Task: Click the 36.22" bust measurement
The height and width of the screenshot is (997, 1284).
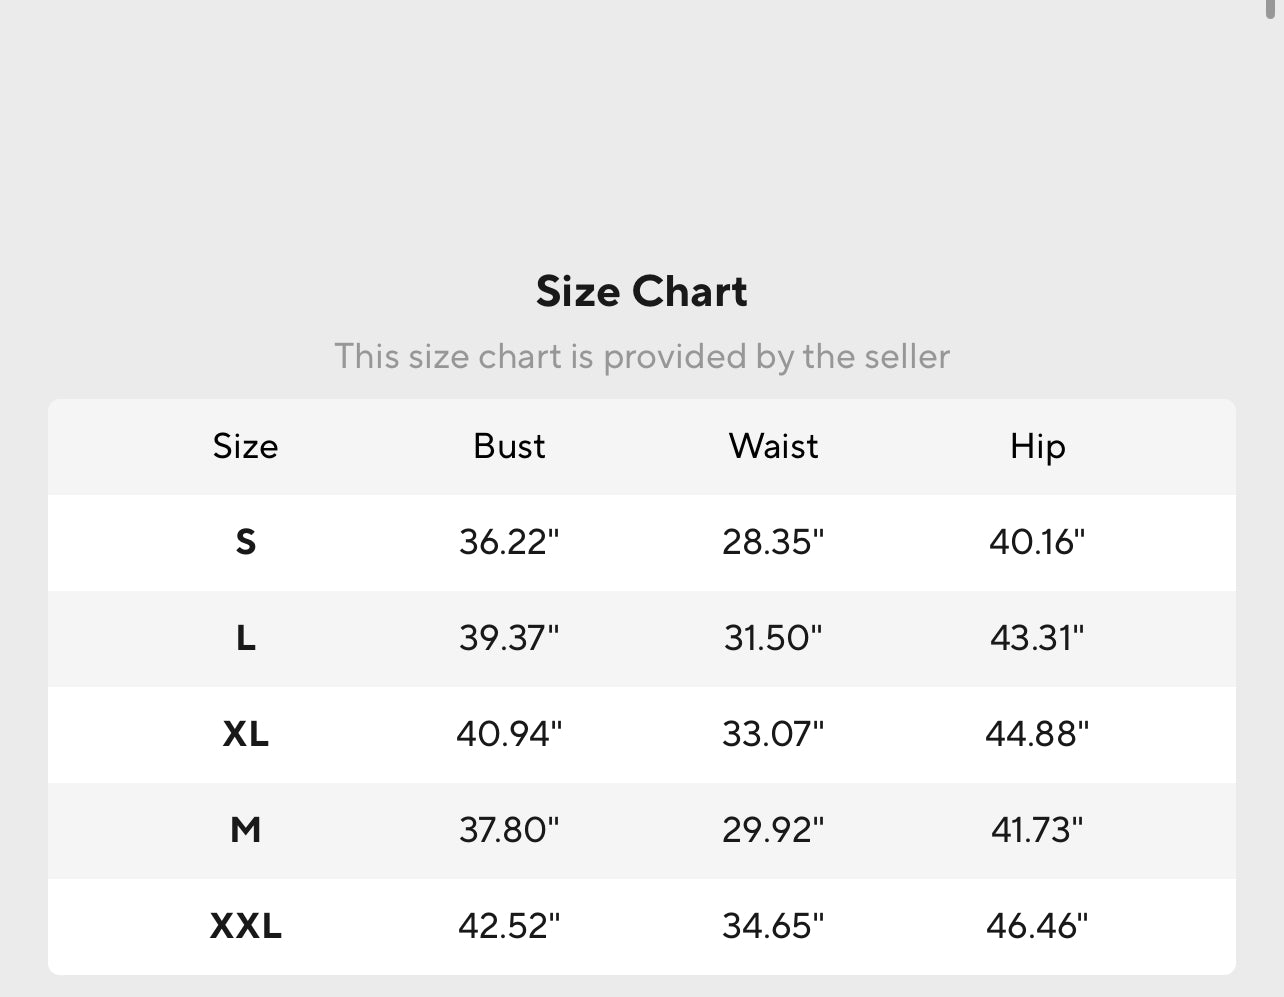Action: 509,542
